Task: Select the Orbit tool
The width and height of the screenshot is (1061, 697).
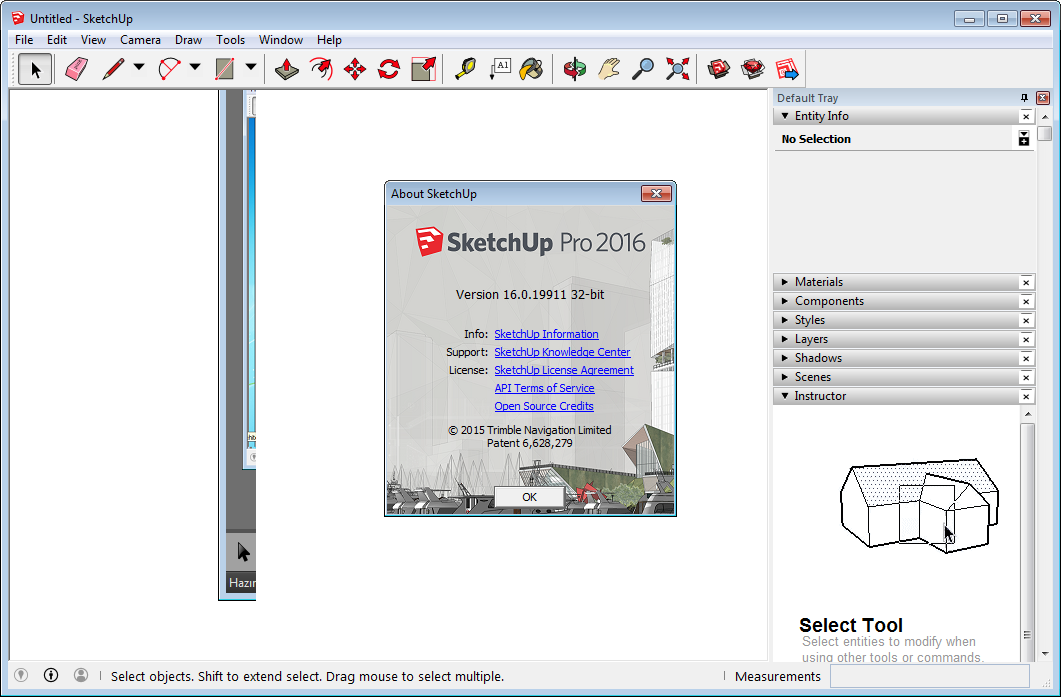Action: click(x=574, y=69)
